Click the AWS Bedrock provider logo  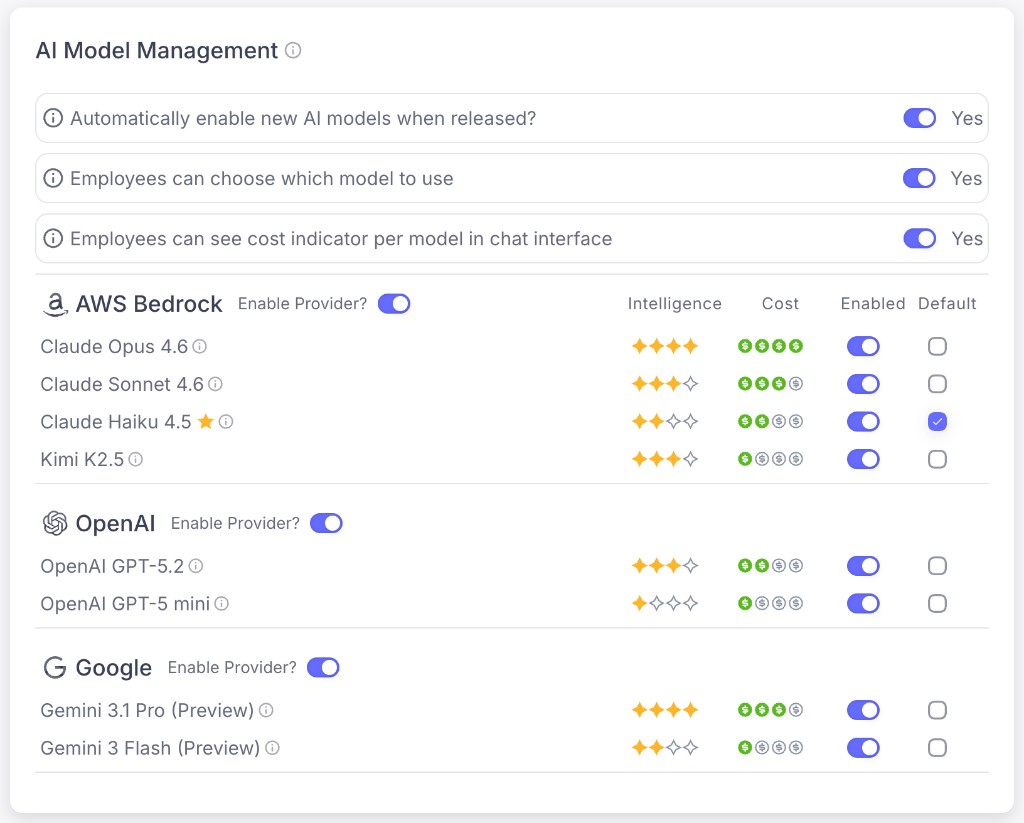(55, 304)
